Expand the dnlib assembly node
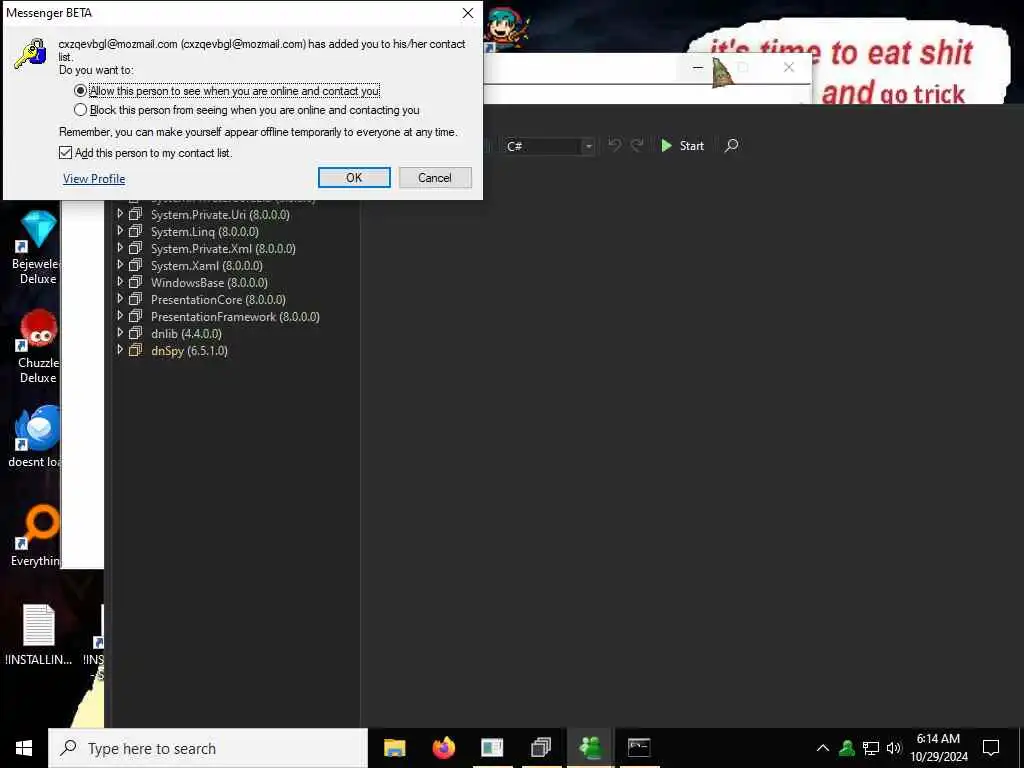The width and height of the screenshot is (1024, 768). 120,332
